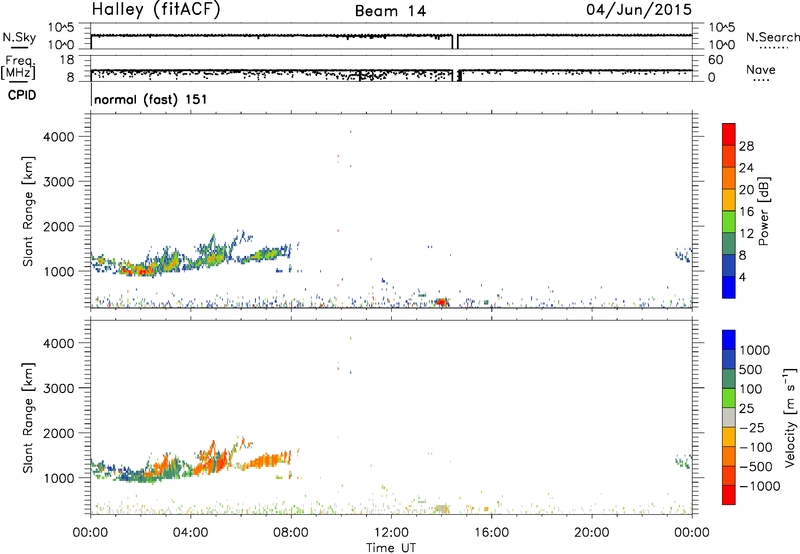Click the '2000' tick of the velocity panel
This screenshot has height=554, width=800.
point(58,433)
